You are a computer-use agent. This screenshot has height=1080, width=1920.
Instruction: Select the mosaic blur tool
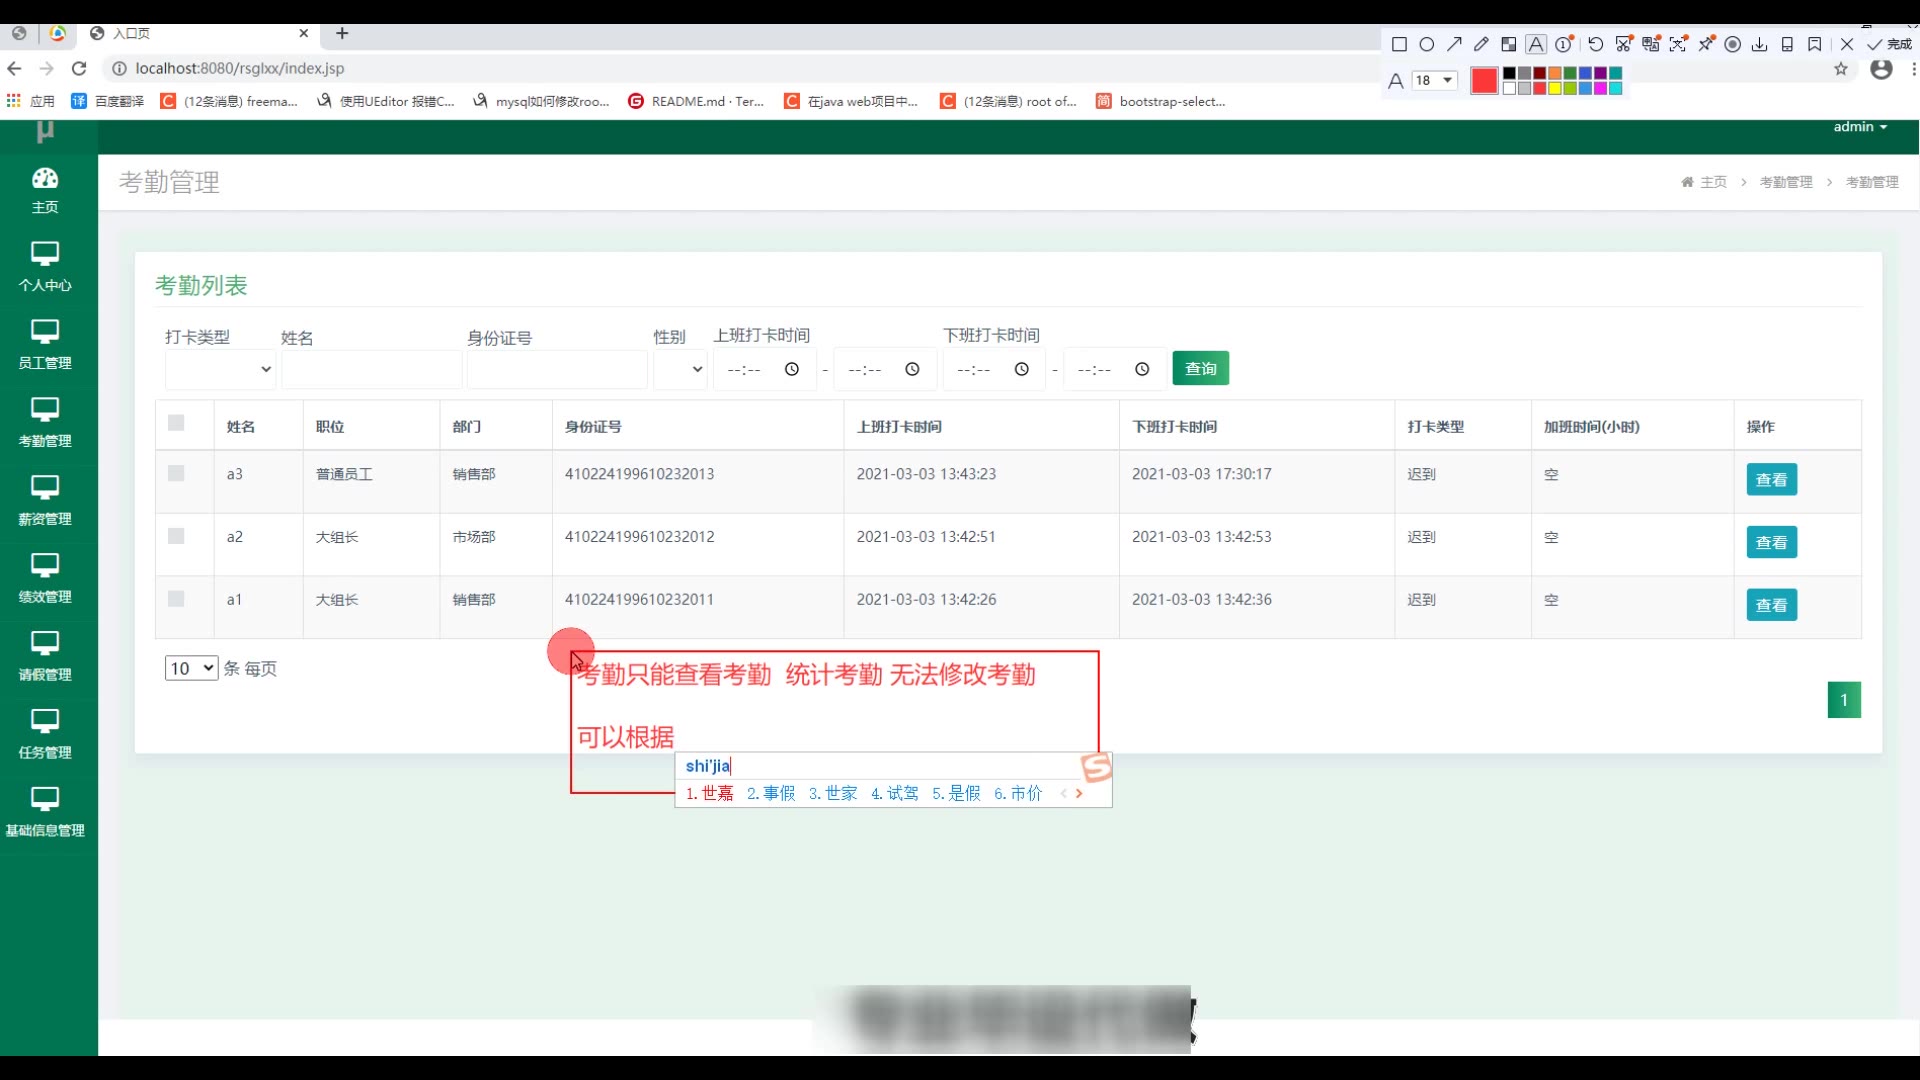1509,44
